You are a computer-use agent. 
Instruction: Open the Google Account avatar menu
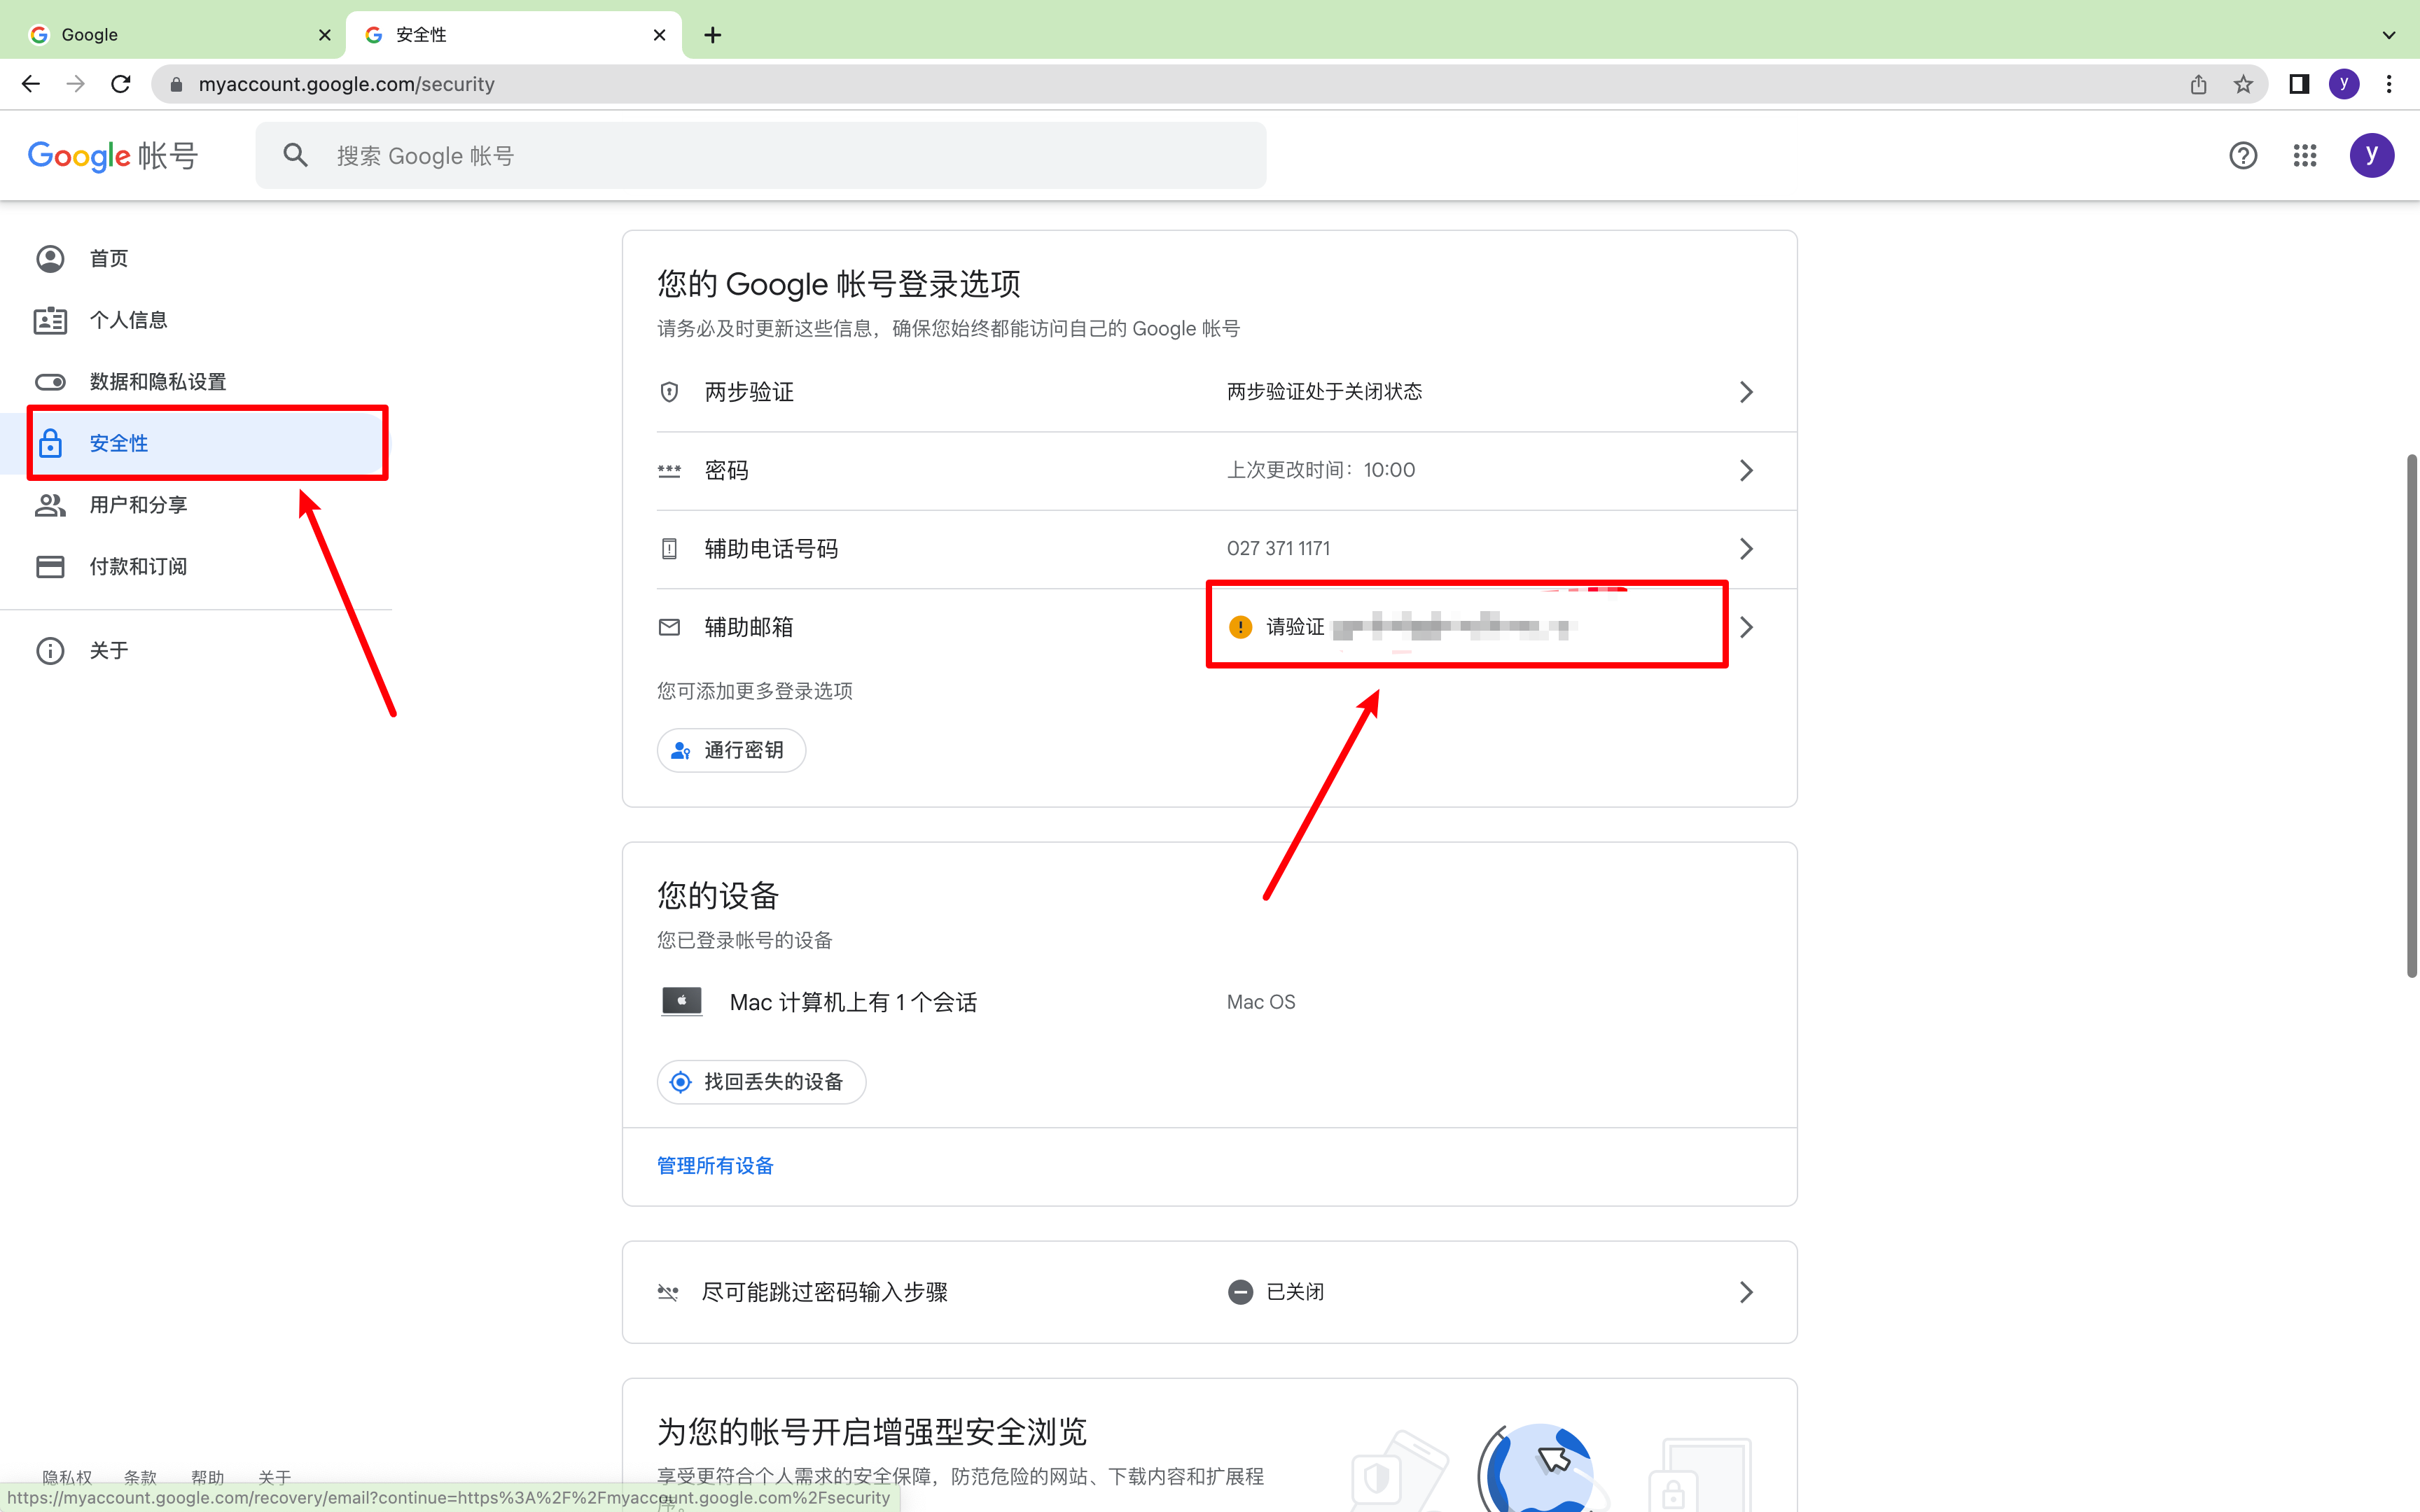(2371, 155)
